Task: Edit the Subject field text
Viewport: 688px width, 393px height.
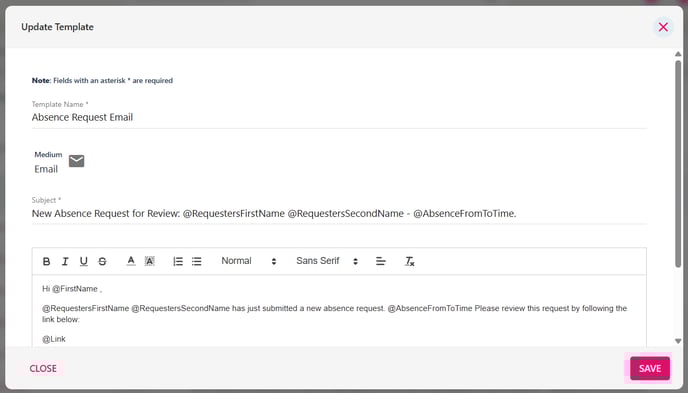Action: coord(339,214)
